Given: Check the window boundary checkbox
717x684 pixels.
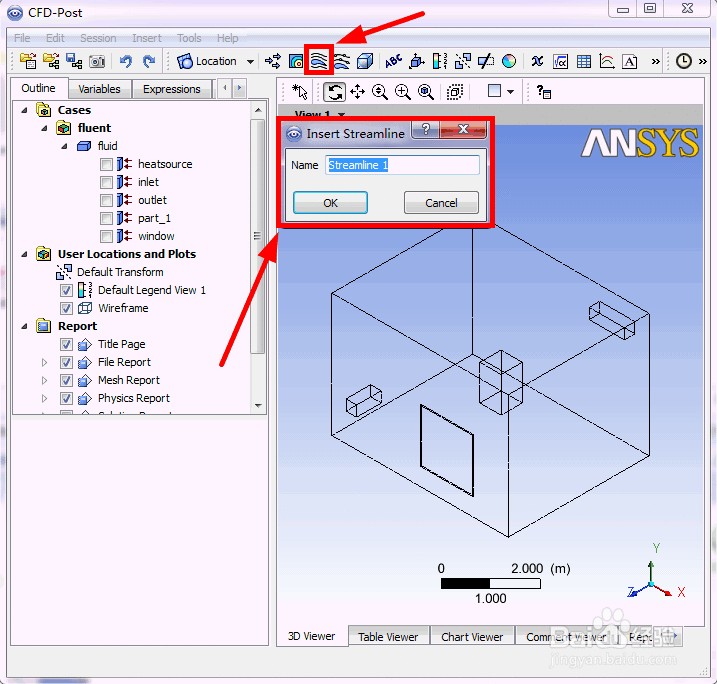Looking at the screenshot, I should click(x=106, y=236).
